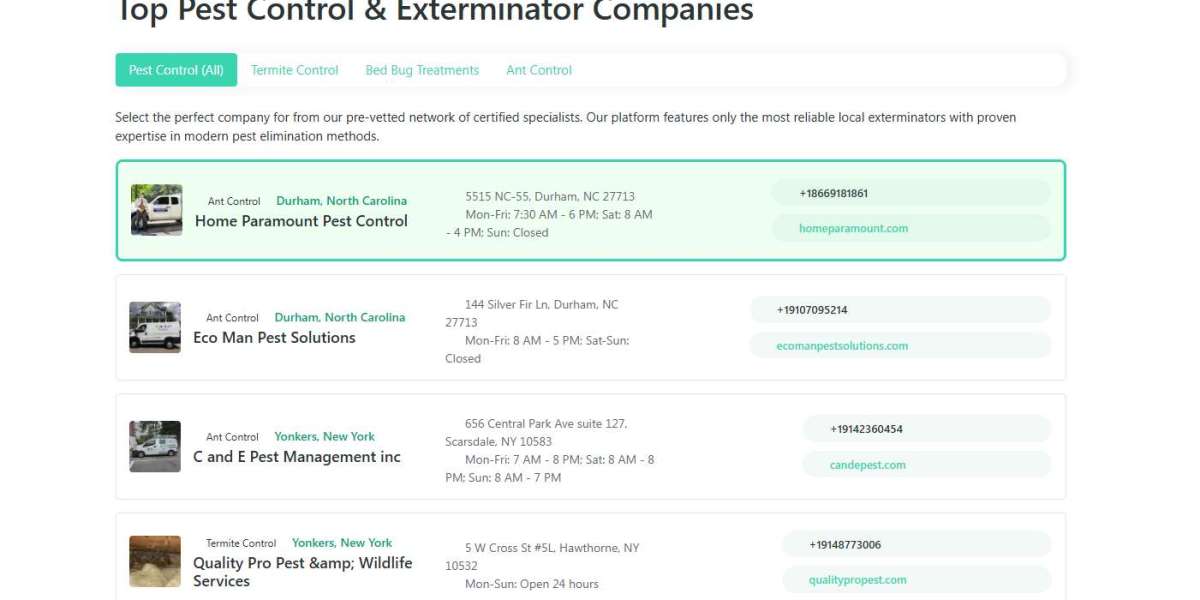This screenshot has height=600, width=1200.
Task: Click Durham, North Carolina location link
Action: tap(342, 200)
